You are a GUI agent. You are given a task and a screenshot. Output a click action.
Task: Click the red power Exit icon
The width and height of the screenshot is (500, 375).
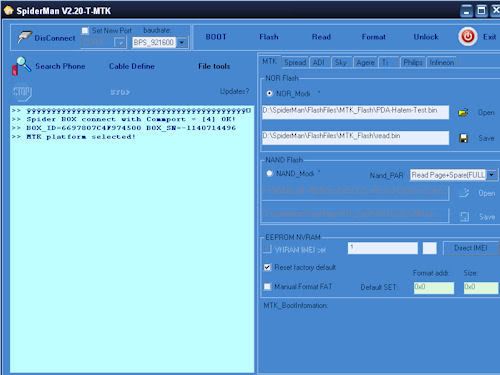(468, 37)
